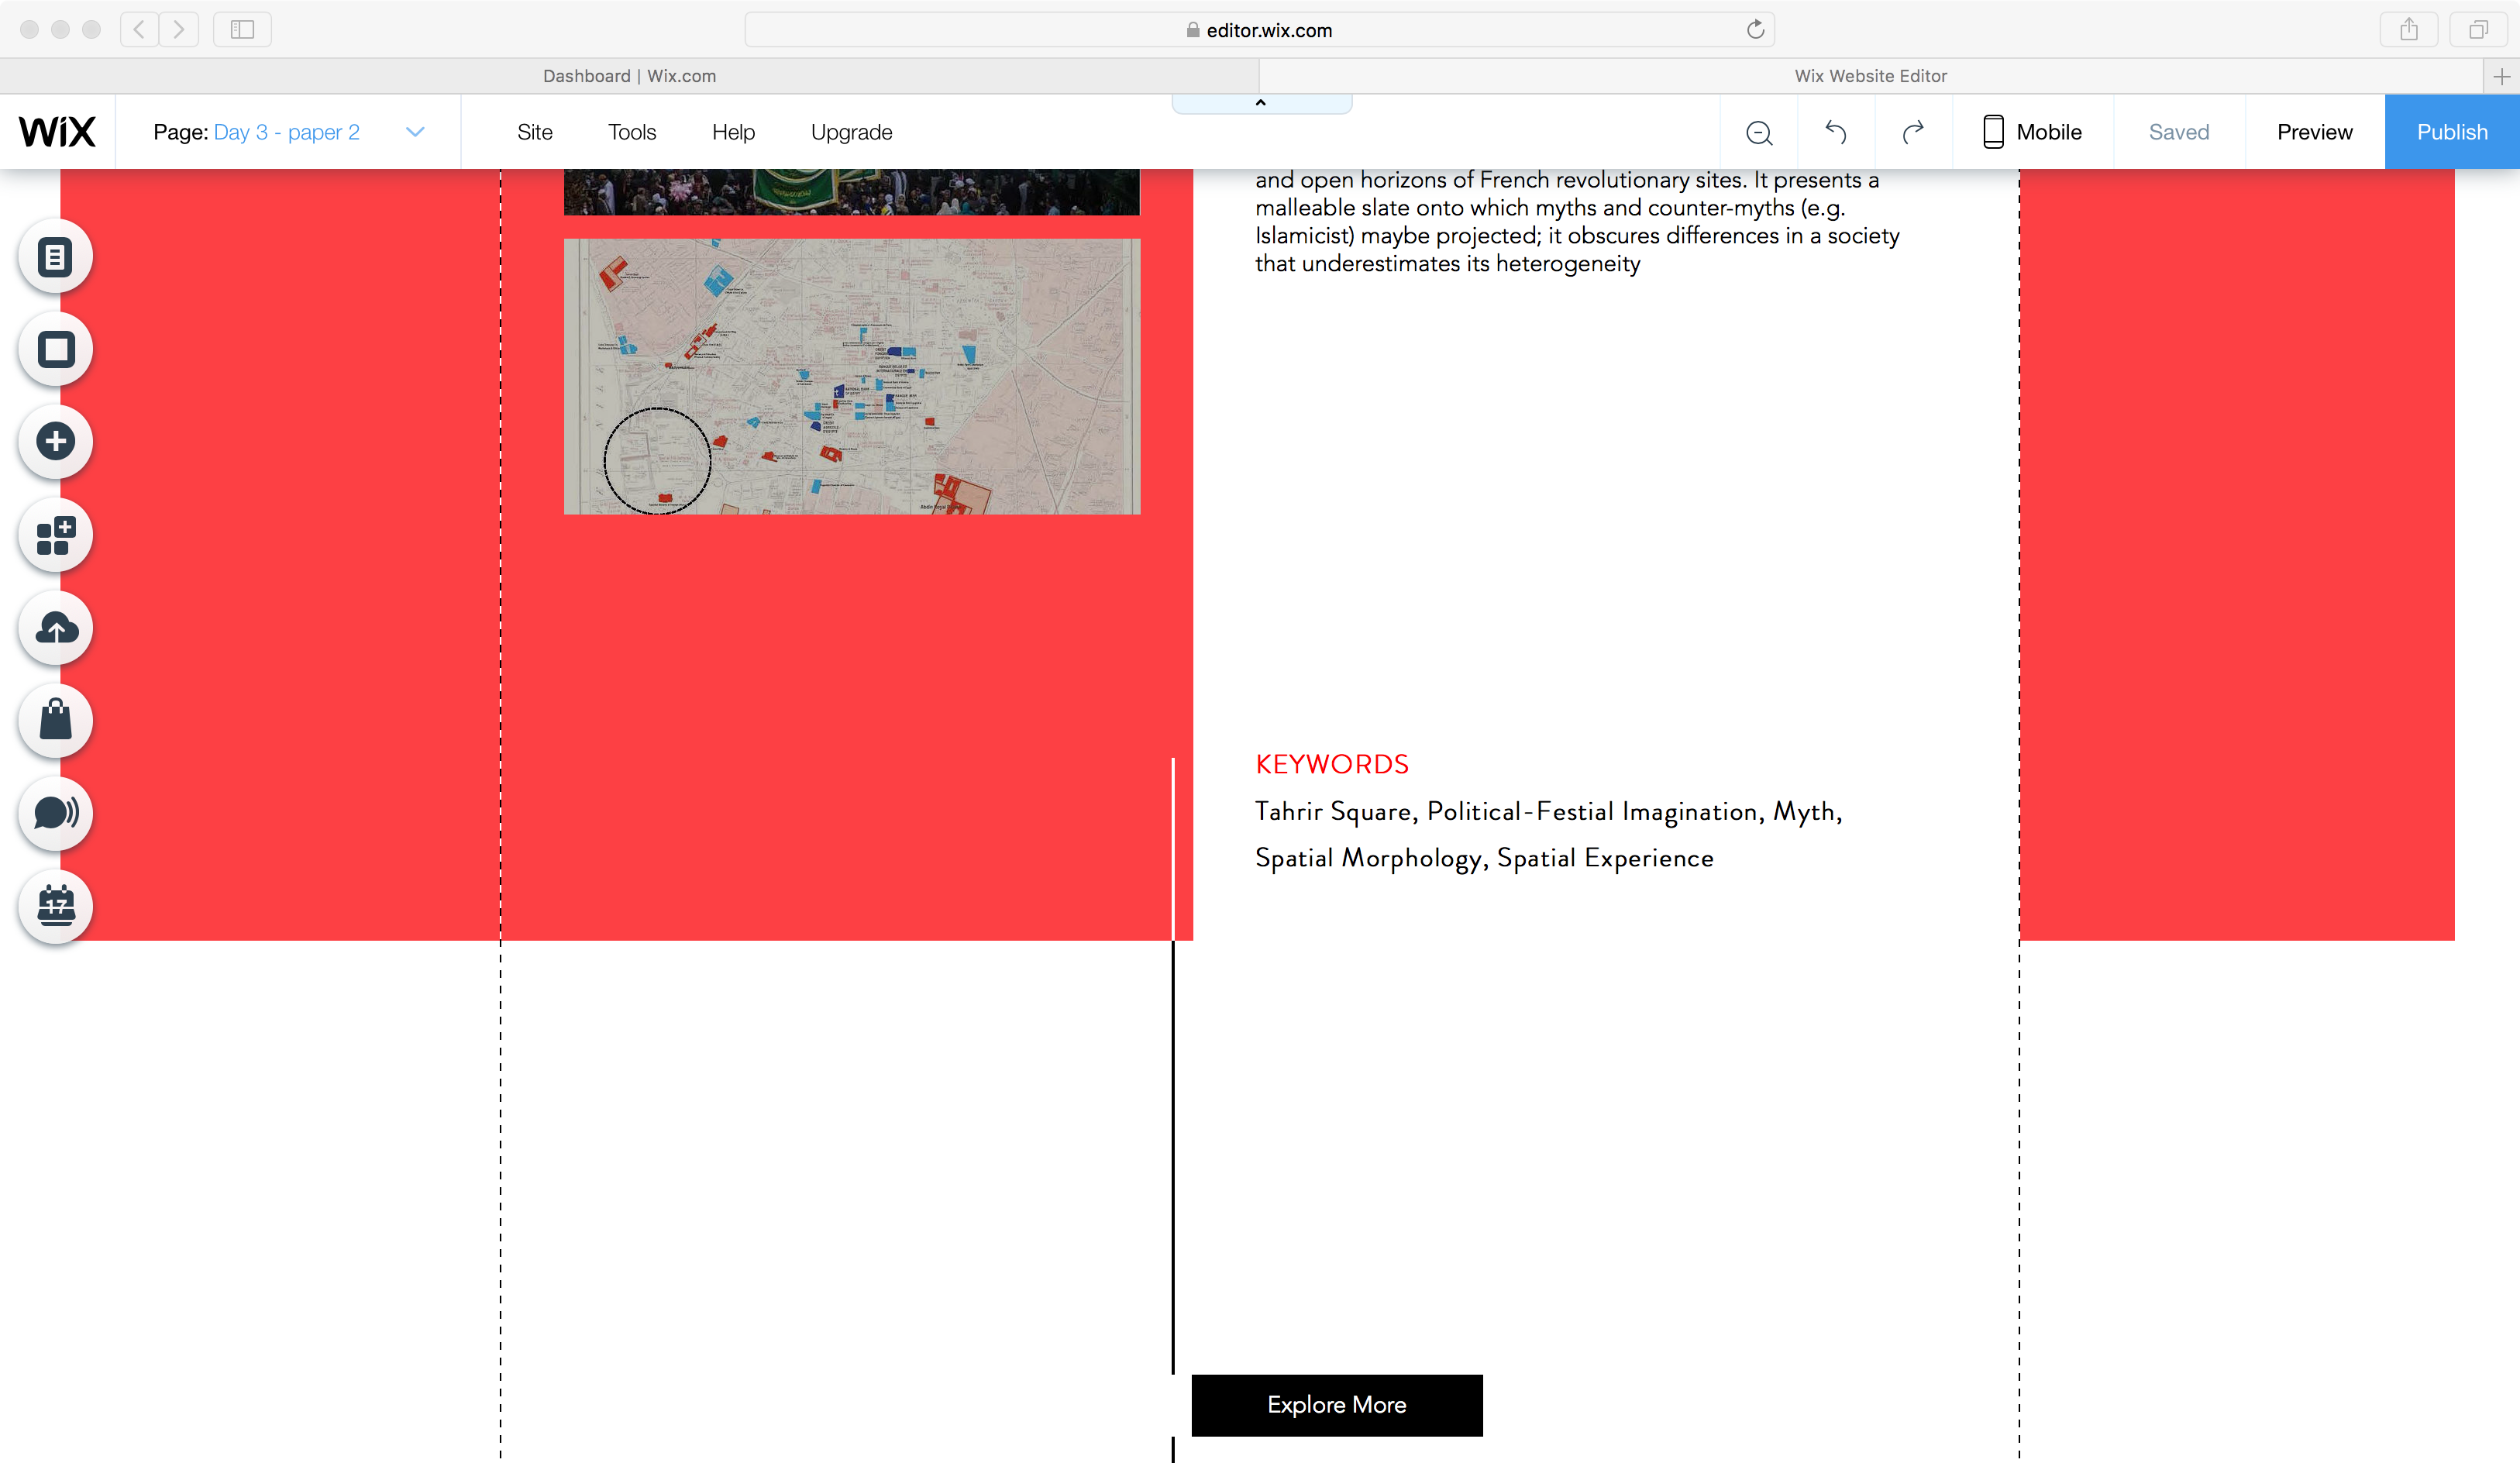Toggle the Safari sidebar button
Screen dimensions: 2520x1463
point(242,29)
